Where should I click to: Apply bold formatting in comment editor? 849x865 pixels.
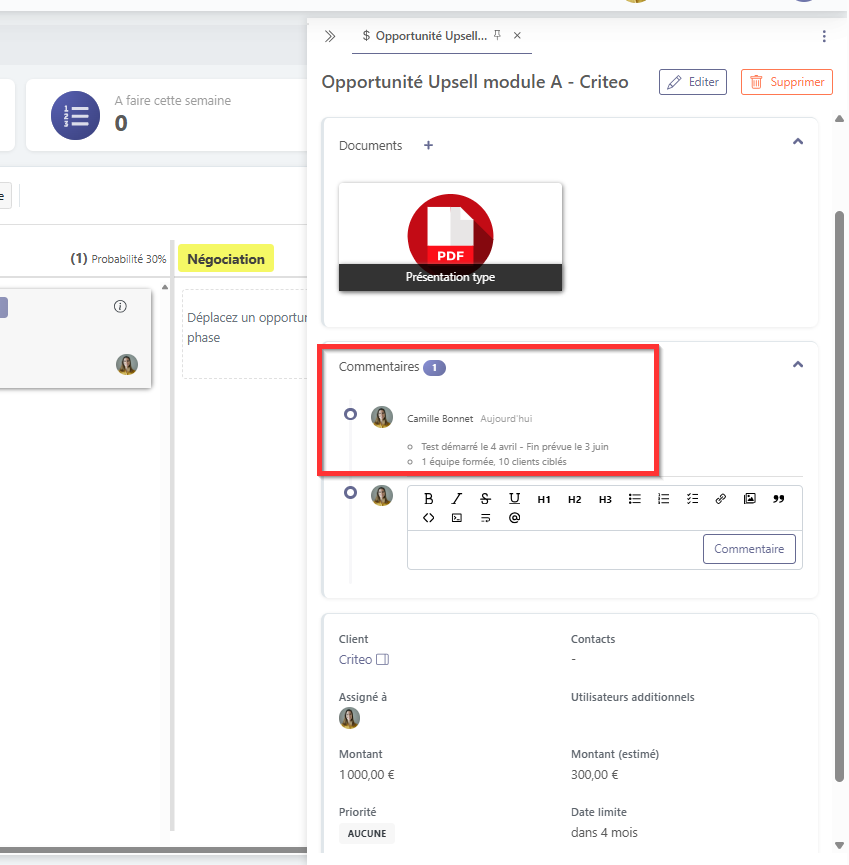428,499
